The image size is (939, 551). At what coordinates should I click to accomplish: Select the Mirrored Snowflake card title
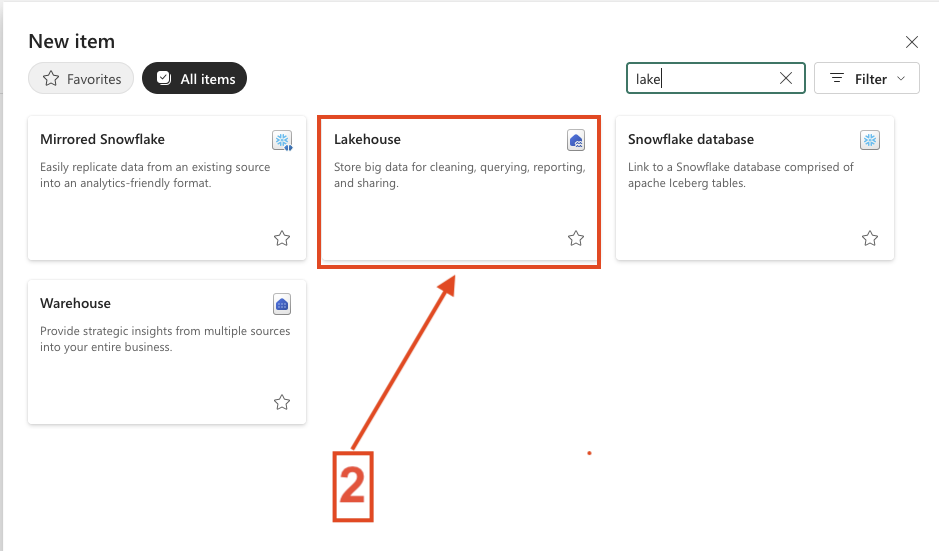coord(102,140)
